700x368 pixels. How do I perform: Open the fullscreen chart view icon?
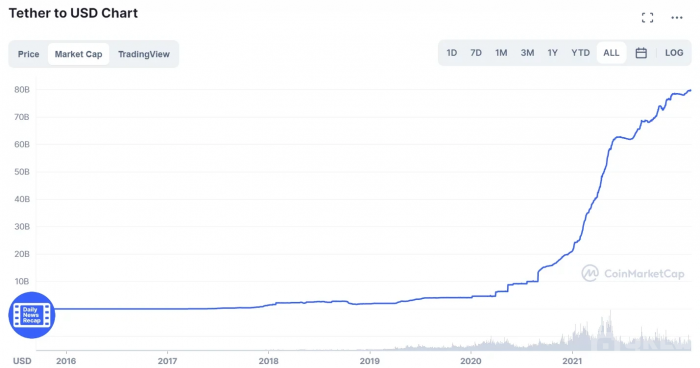[x=647, y=18]
